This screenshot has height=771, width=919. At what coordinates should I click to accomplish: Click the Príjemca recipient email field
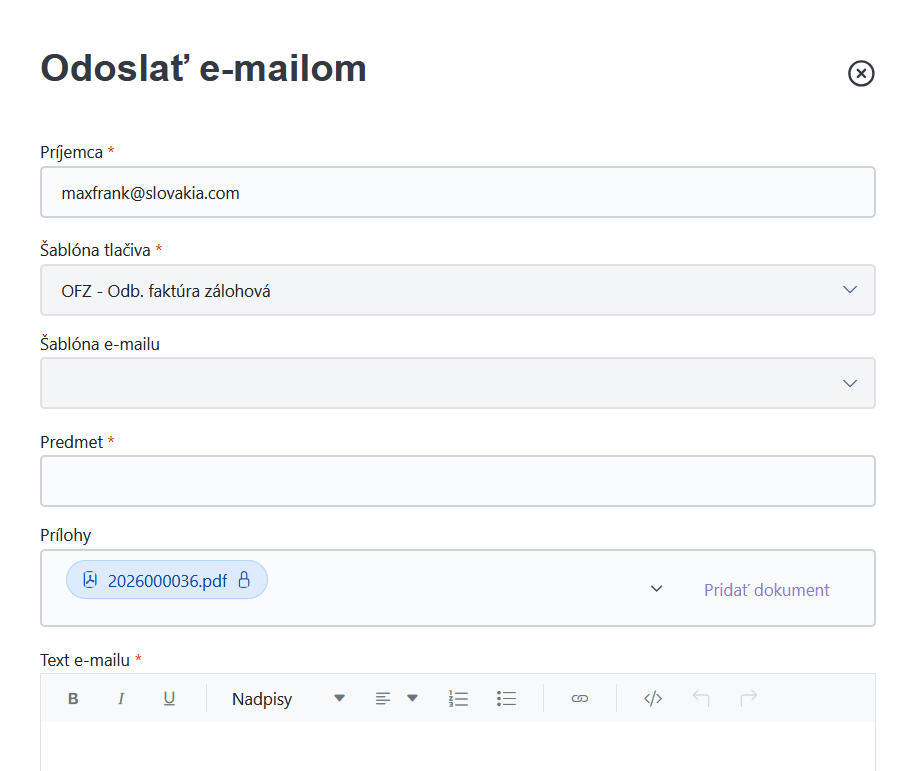(458, 192)
